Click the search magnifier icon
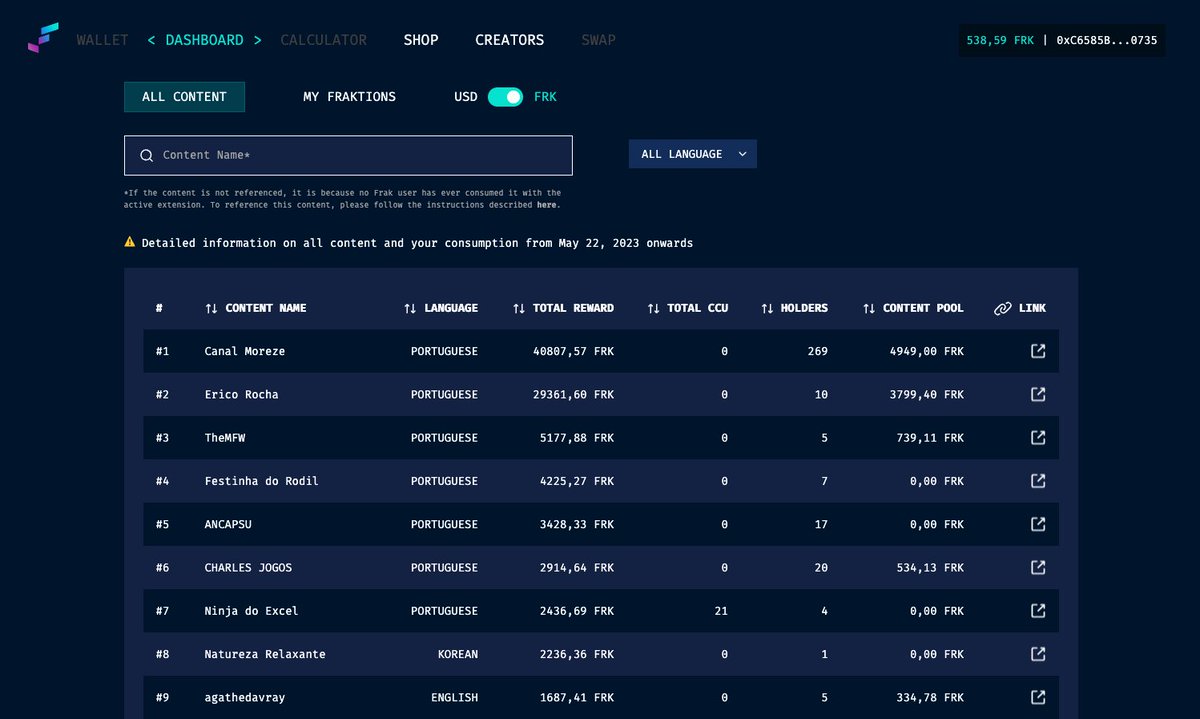This screenshot has height=719, width=1200. coord(146,156)
